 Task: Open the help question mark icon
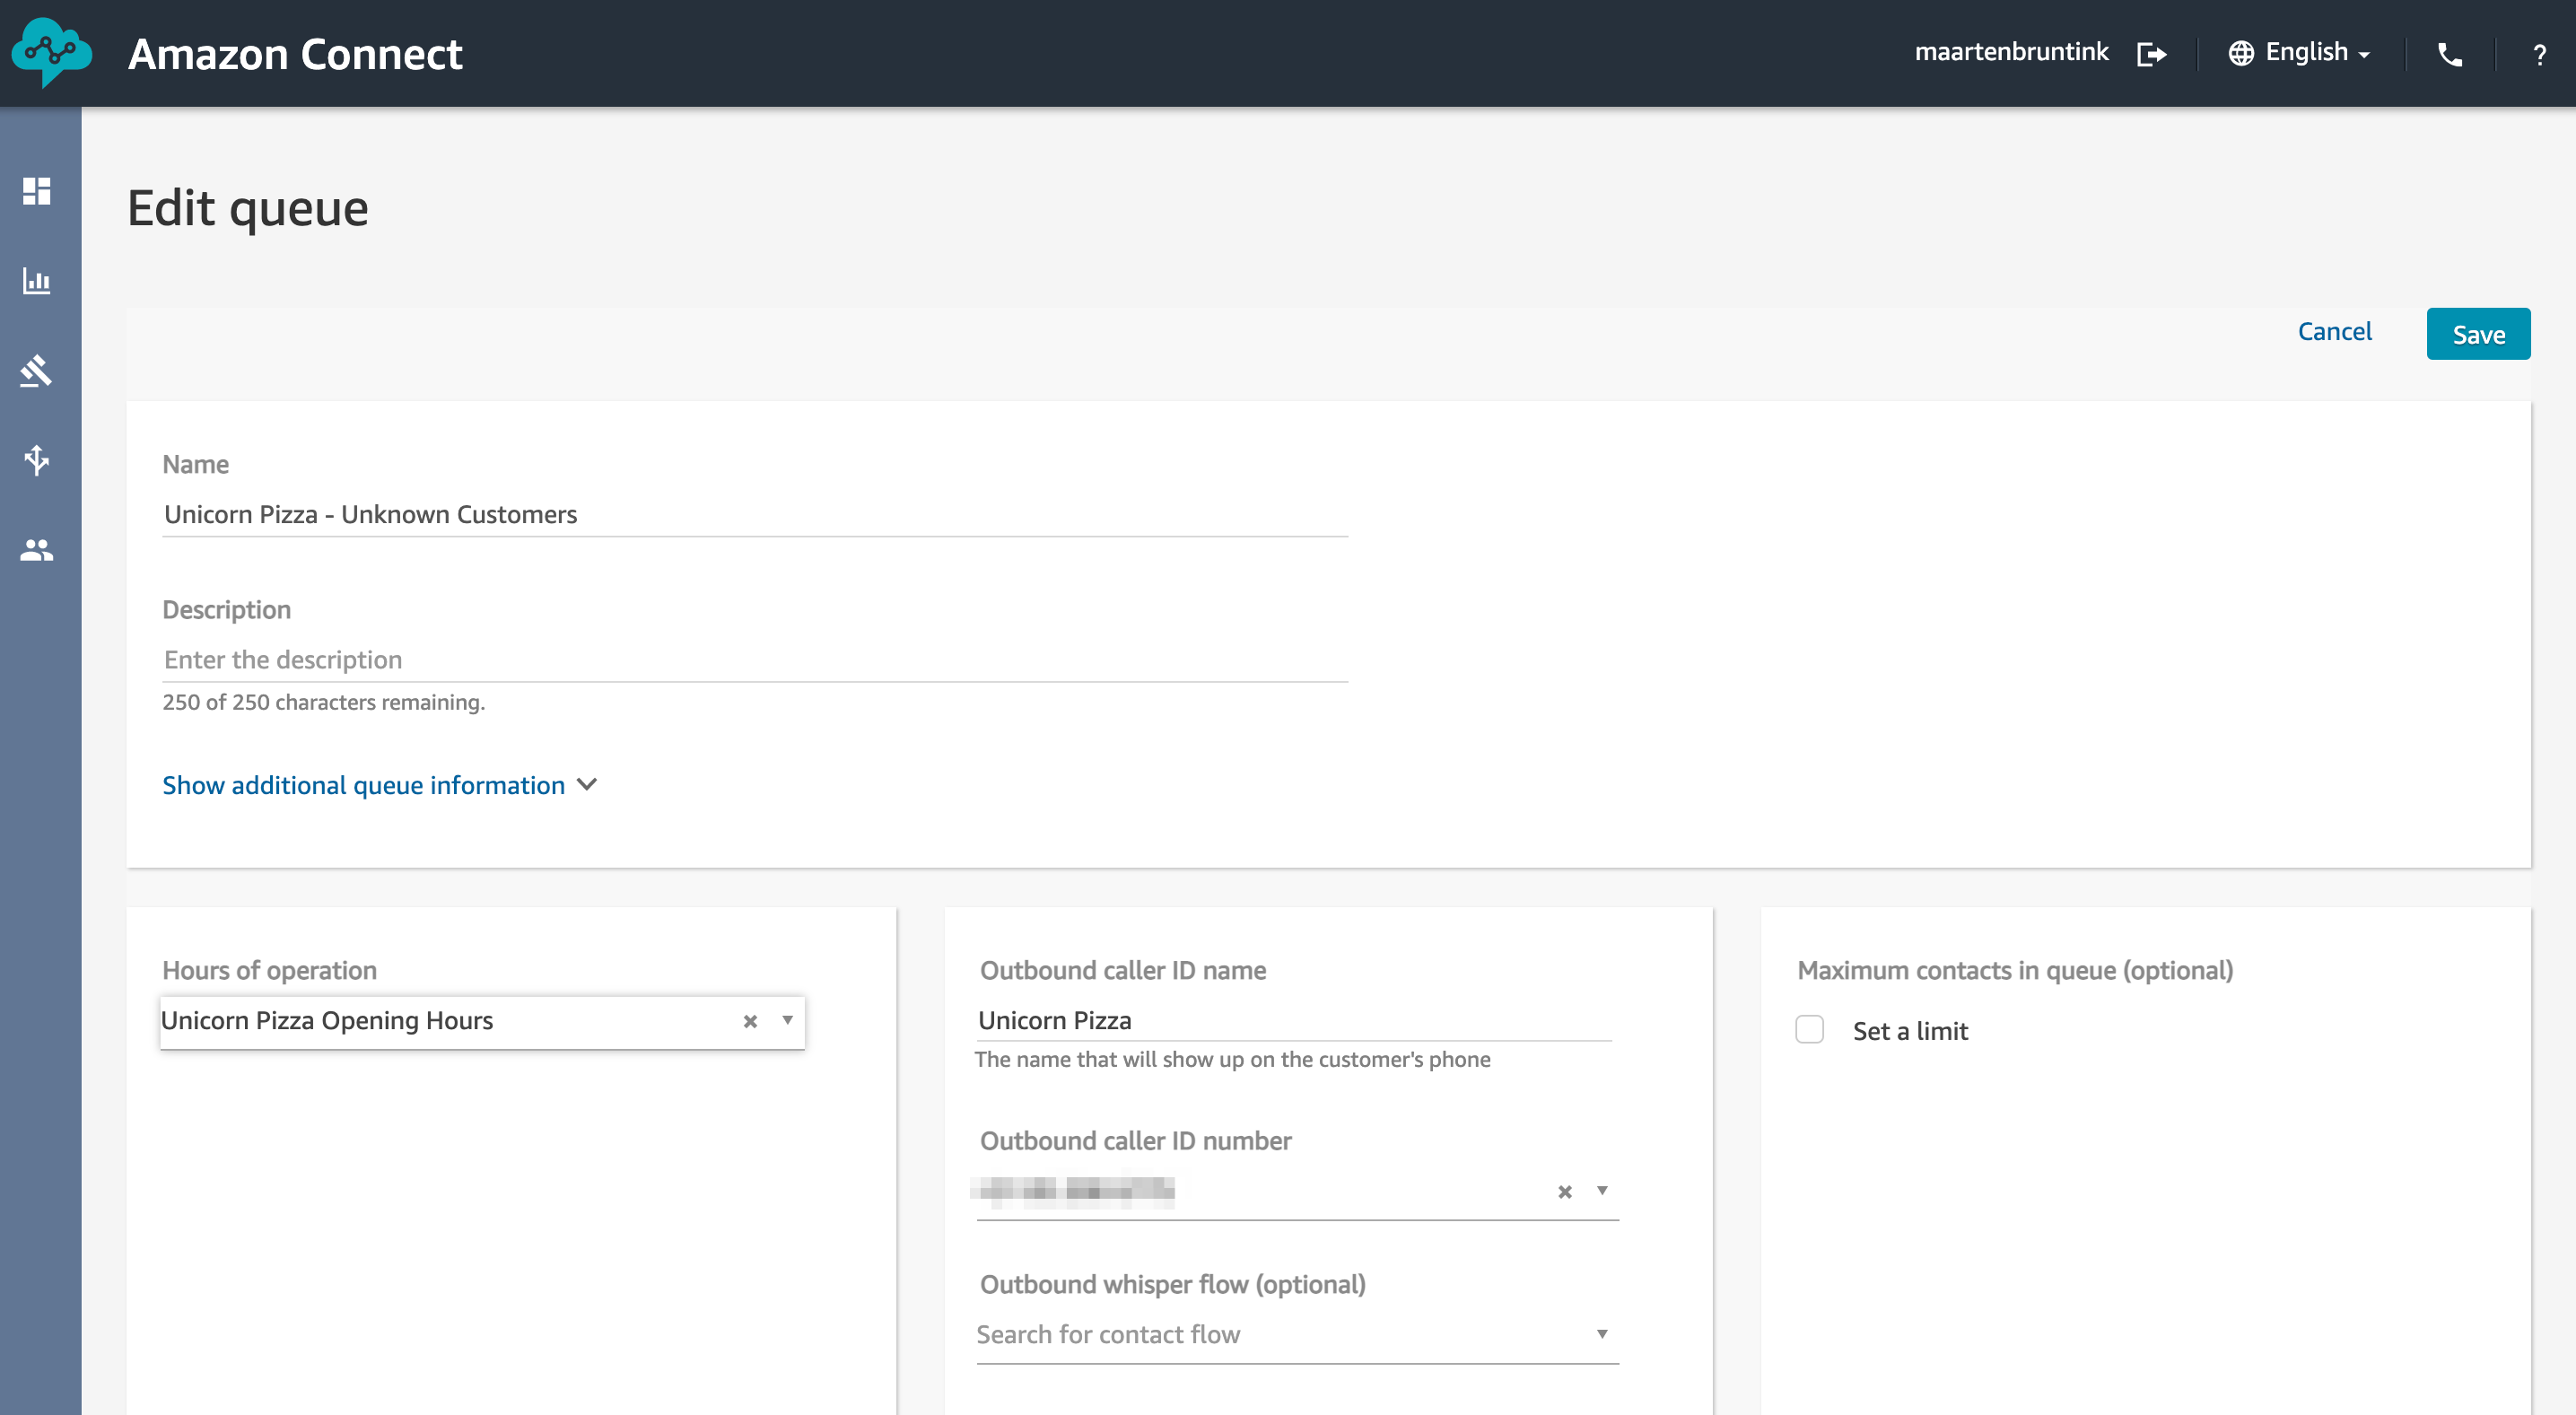pyautogui.click(x=2540, y=55)
